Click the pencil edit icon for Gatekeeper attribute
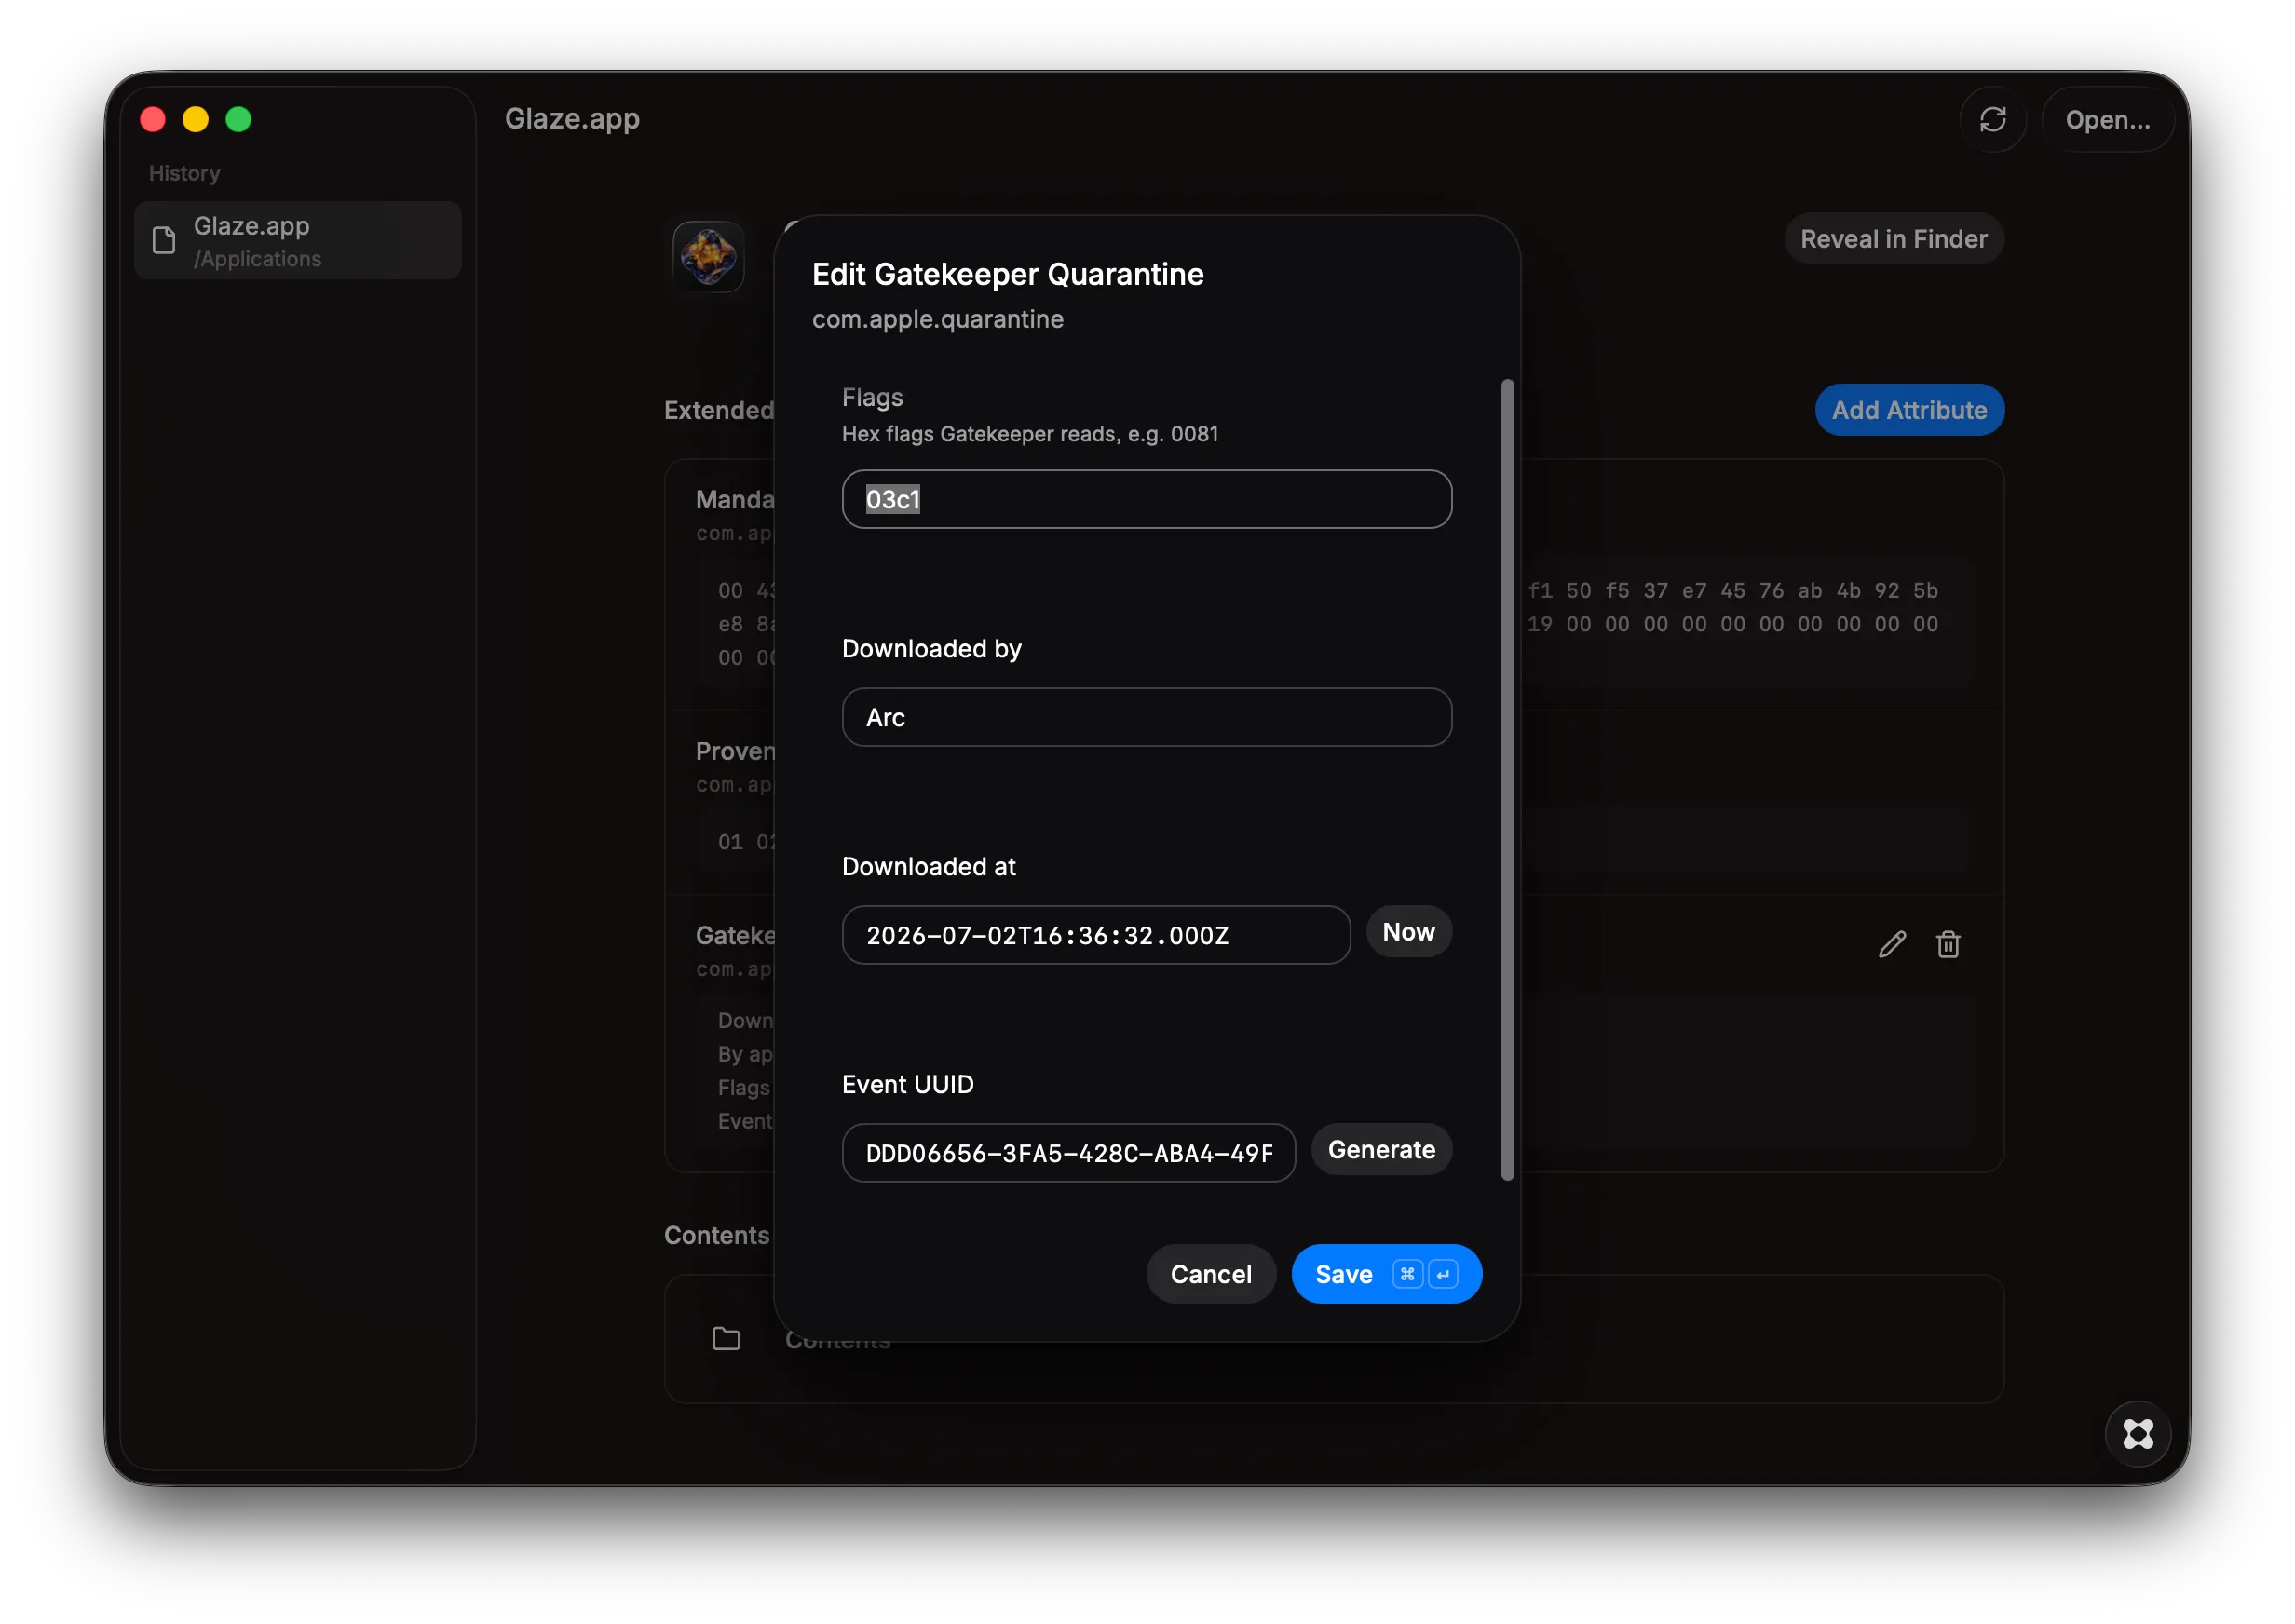The height and width of the screenshot is (1624, 2295). coord(1891,945)
